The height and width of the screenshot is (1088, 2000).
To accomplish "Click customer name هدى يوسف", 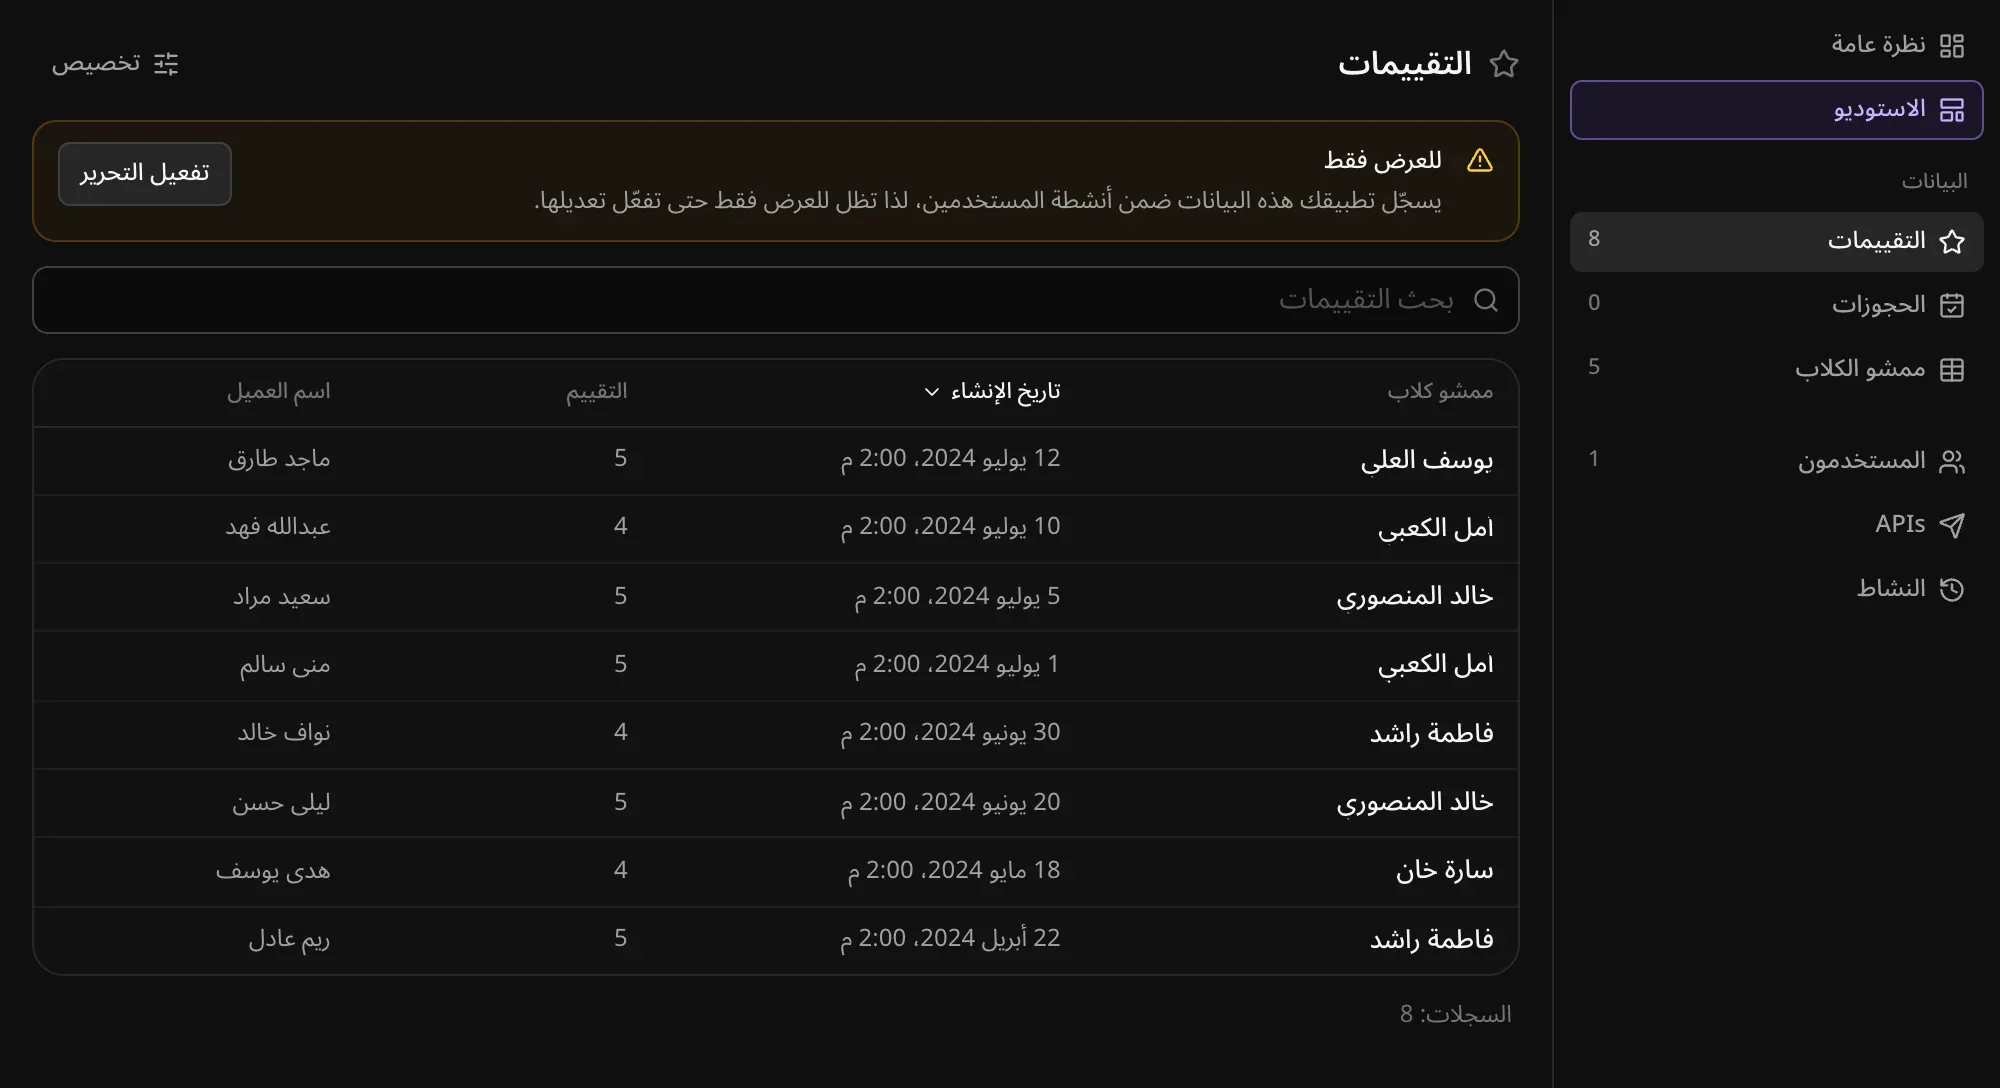I will pyautogui.click(x=273, y=871).
